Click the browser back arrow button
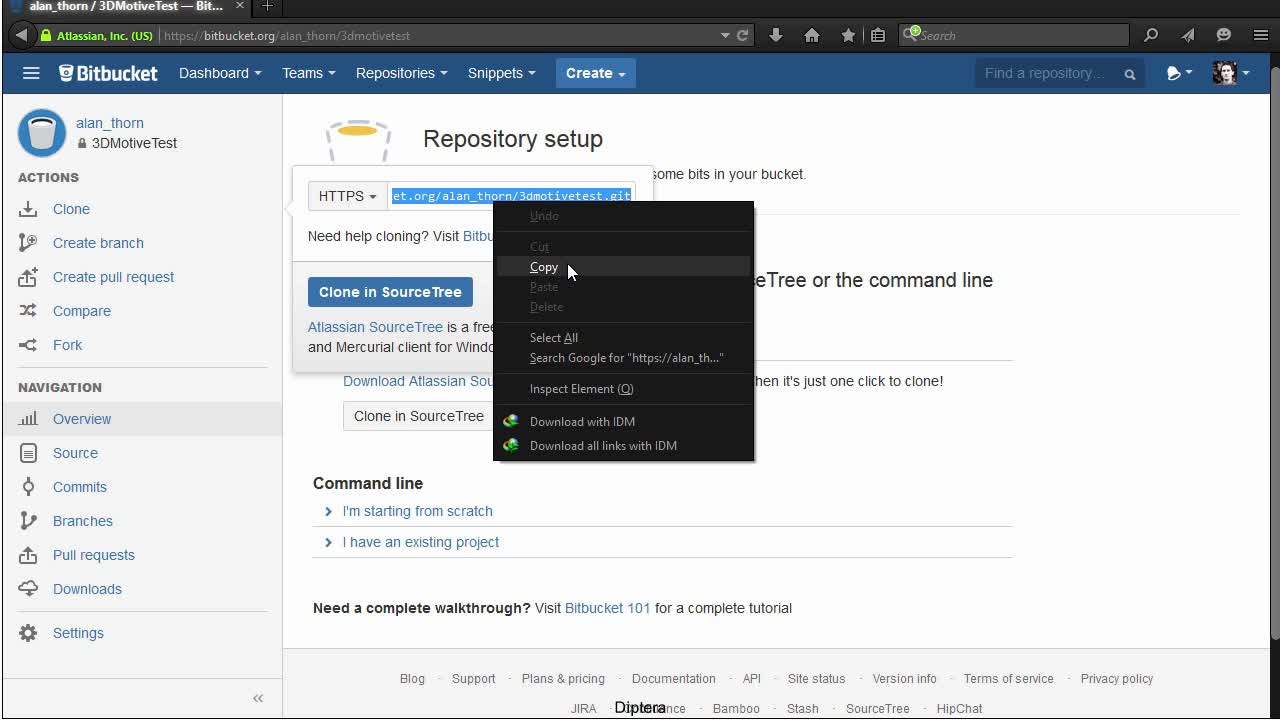This screenshot has width=1280, height=720. (x=20, y=35)
